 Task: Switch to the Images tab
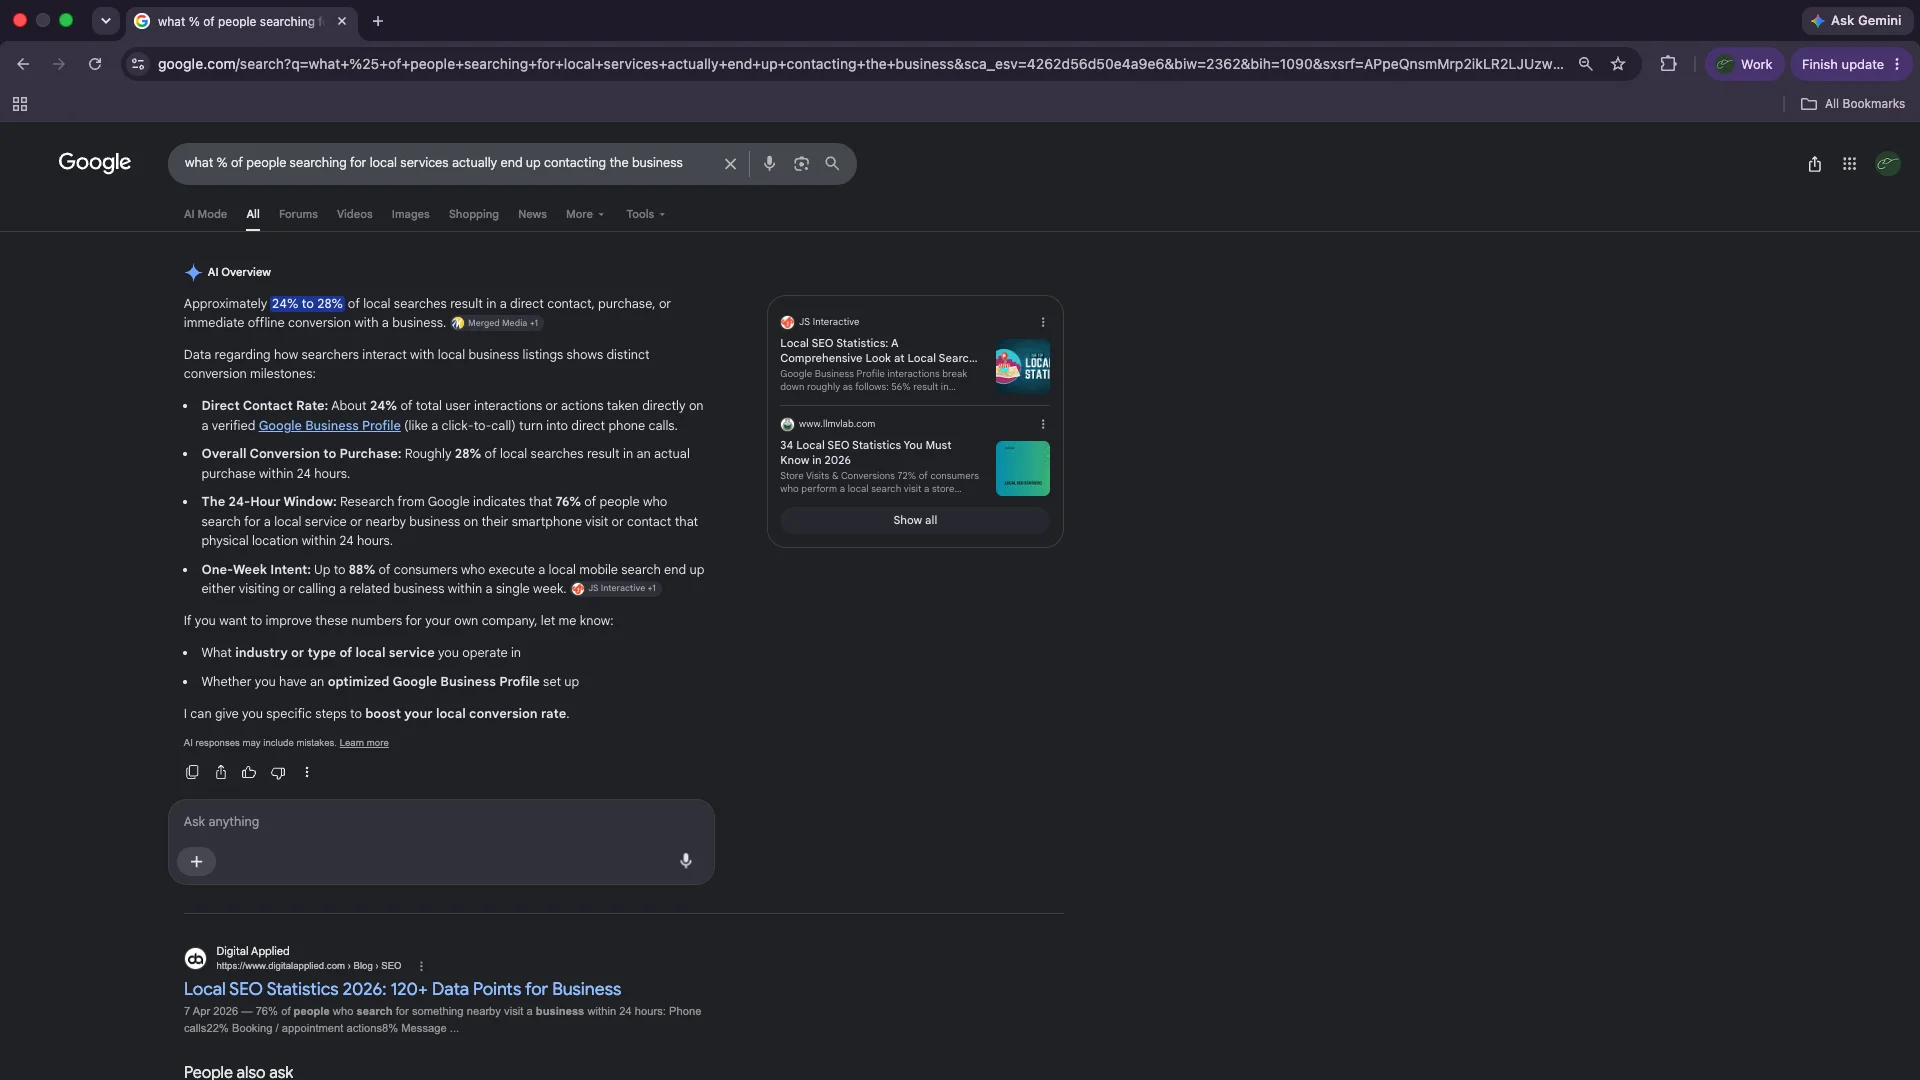pyautogui.click(x=410, y=214)
